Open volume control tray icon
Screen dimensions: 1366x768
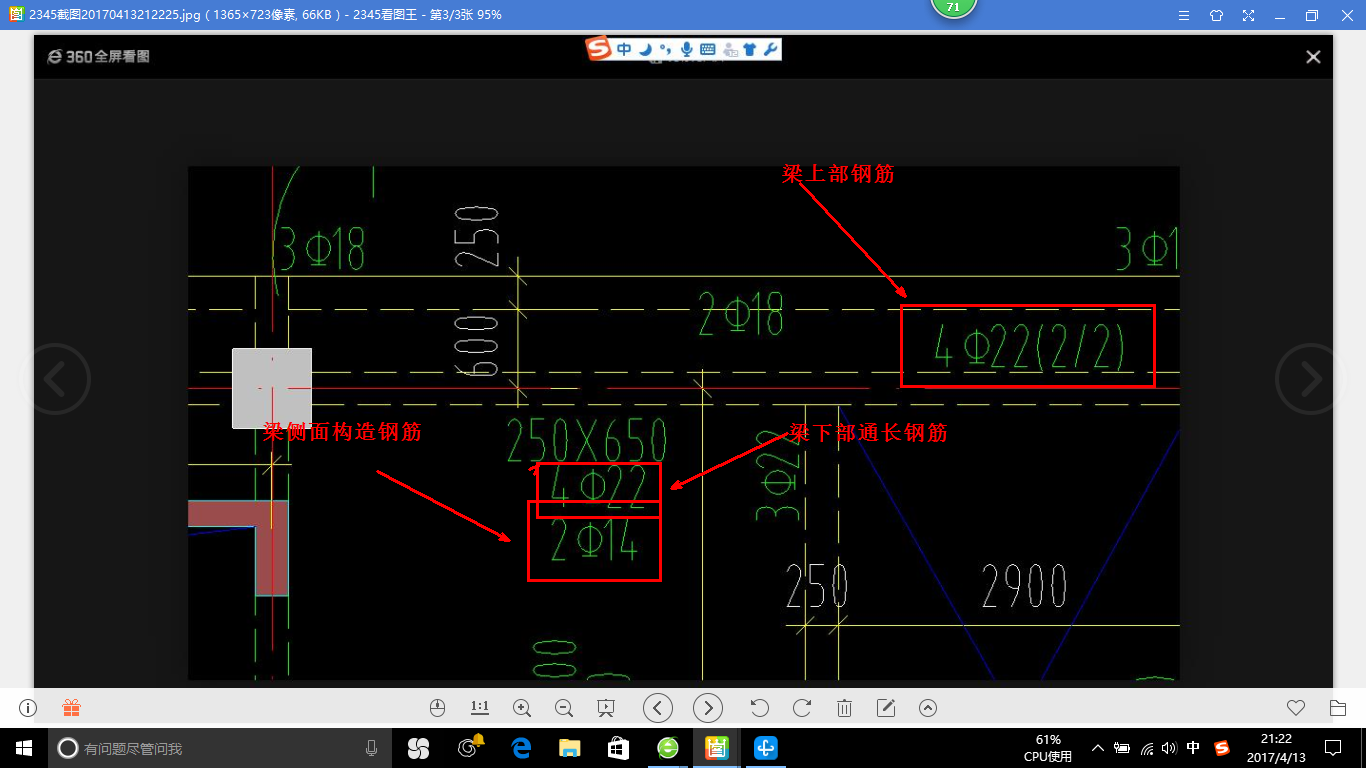(x=1170, y=748)
